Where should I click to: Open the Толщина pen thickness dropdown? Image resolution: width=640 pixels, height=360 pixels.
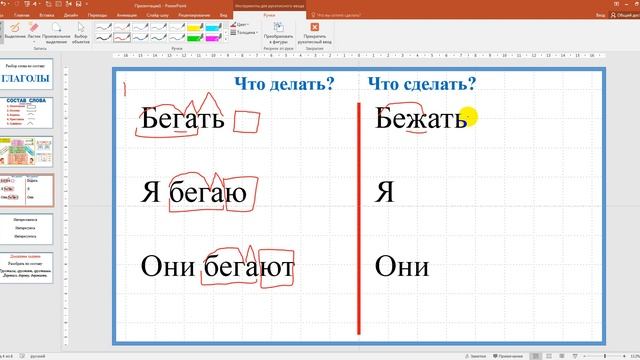coord(244,32)
